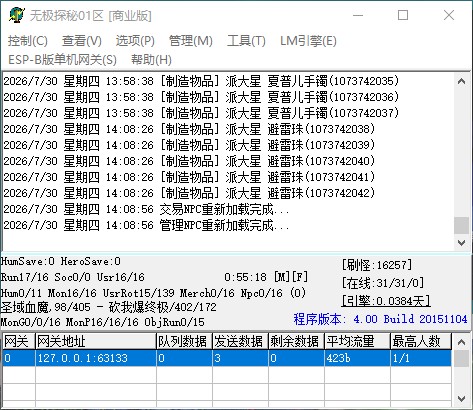
Task: Click the application icon in the title bar
Action: 17,15
